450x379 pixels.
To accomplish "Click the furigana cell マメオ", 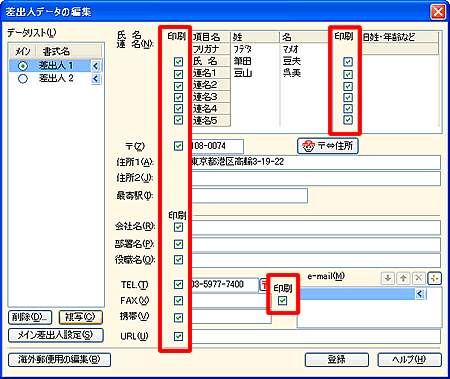I will tap(304, 49).
